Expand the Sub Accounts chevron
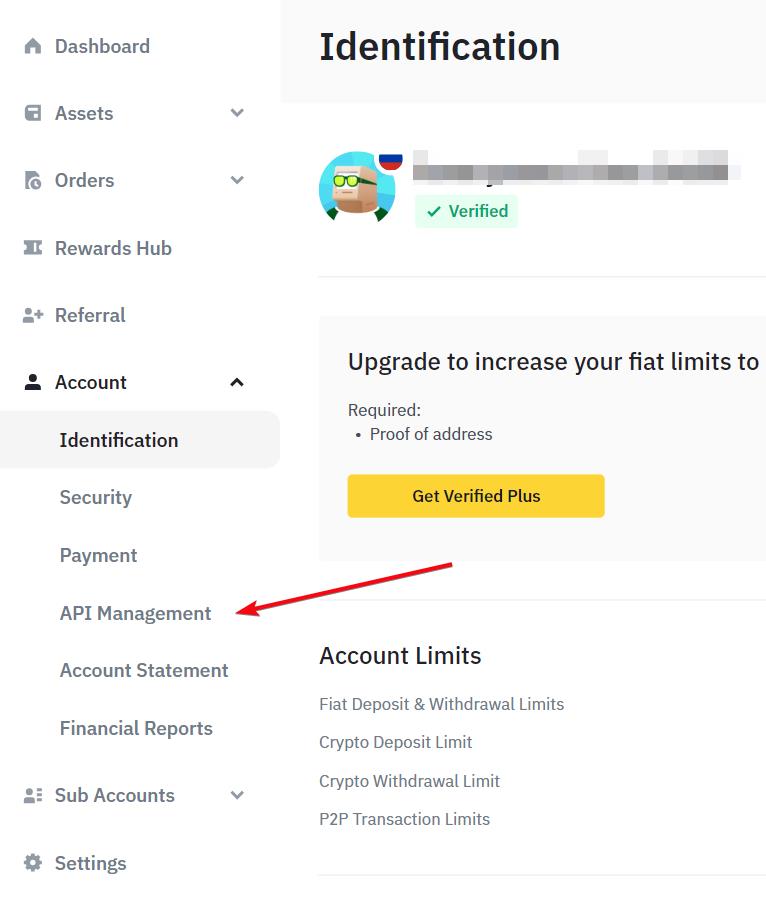 point(237,796)
